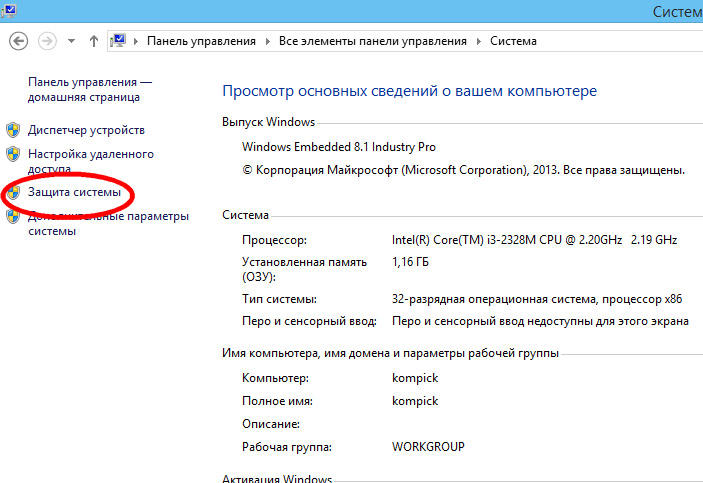The width and height of the screenshot is (703, 483).
Task: Click the Имя компьютера, имя домена section header
Action: click(390, 353)
